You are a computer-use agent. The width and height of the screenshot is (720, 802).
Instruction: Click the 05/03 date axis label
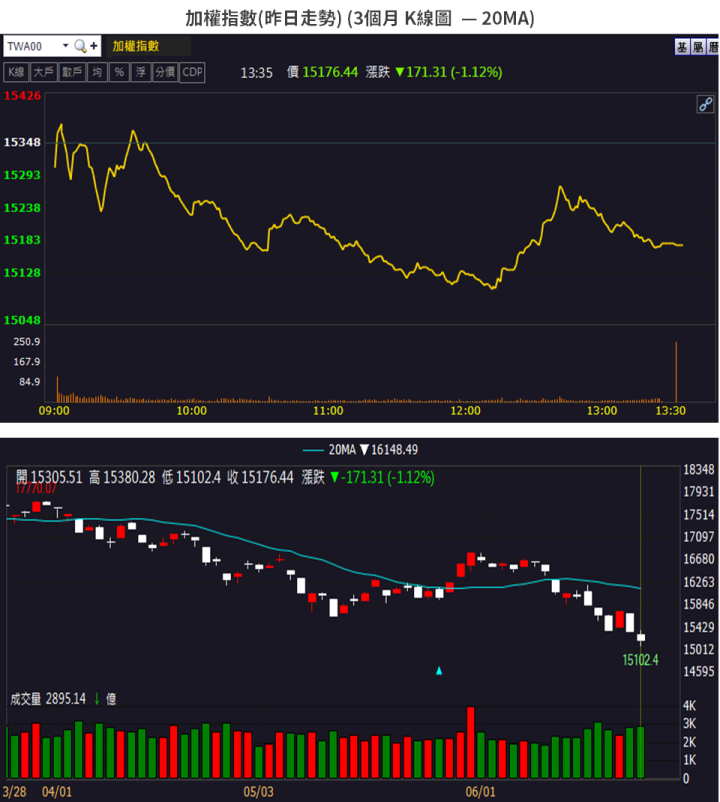pyautogui.click(x=258, y=792)
